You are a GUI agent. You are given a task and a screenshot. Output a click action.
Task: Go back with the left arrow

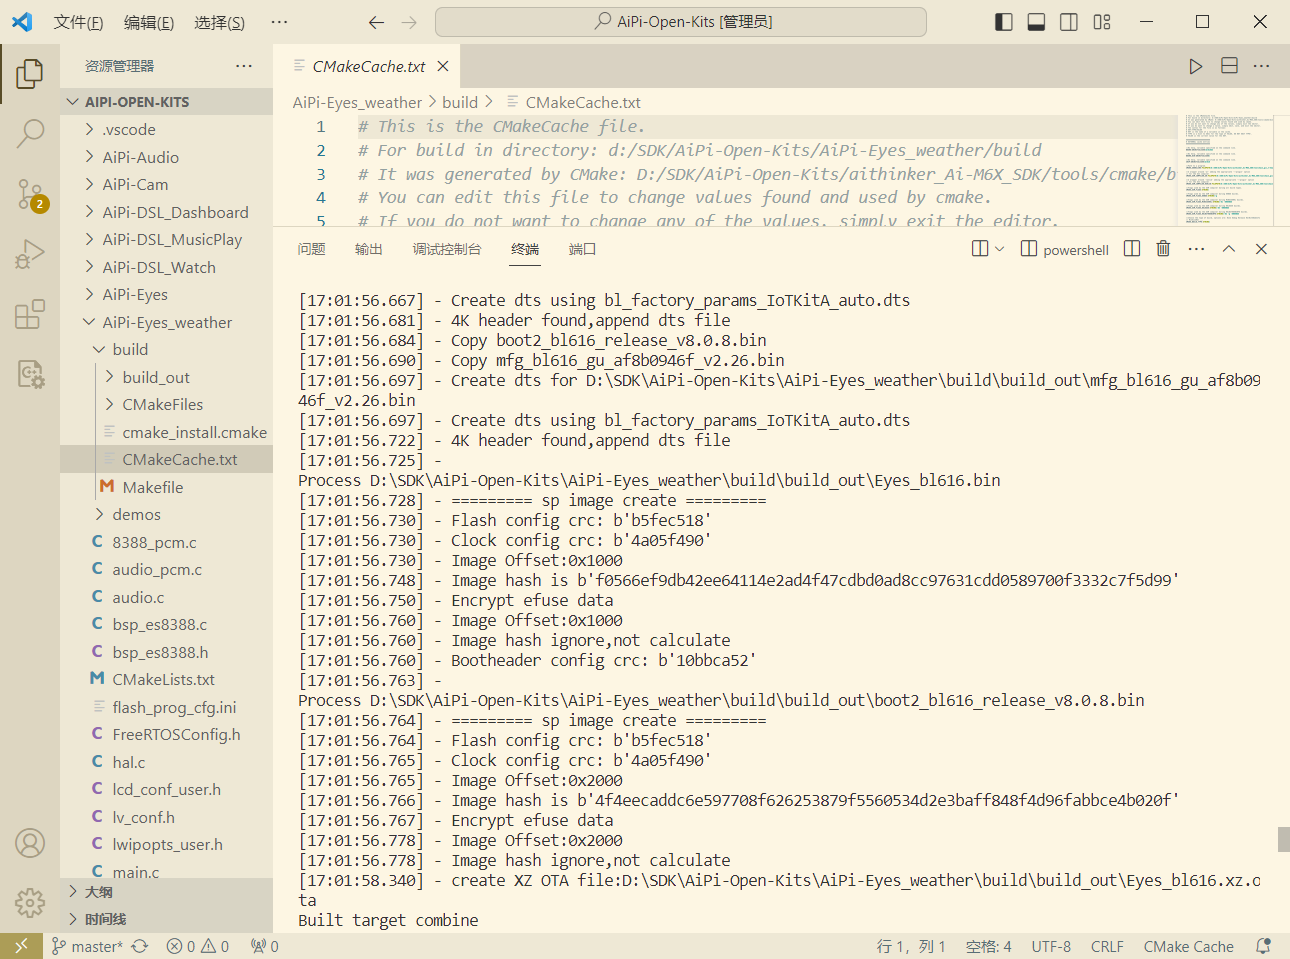pyautogui.click(x=376, y=22)
